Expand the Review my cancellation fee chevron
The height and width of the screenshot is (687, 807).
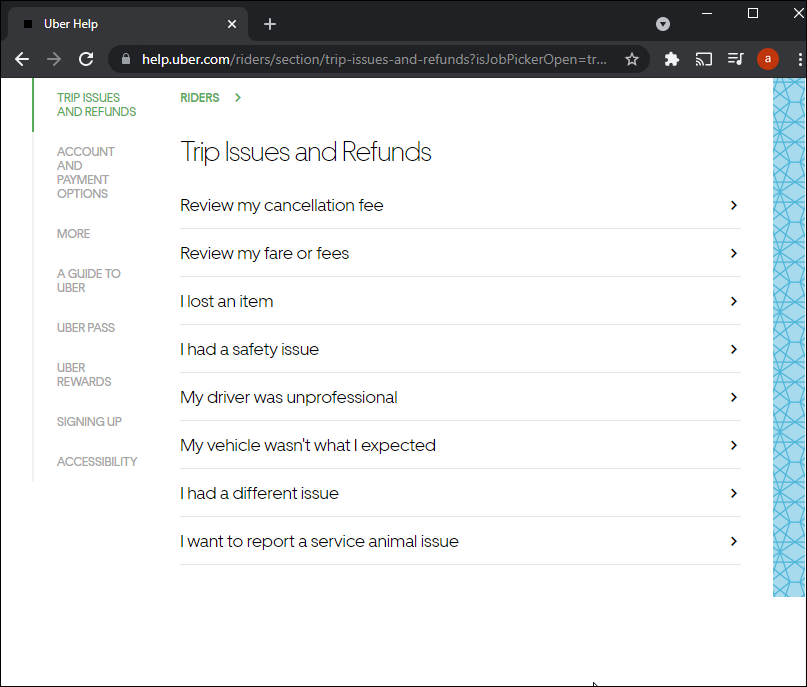(x=733, y=205)
